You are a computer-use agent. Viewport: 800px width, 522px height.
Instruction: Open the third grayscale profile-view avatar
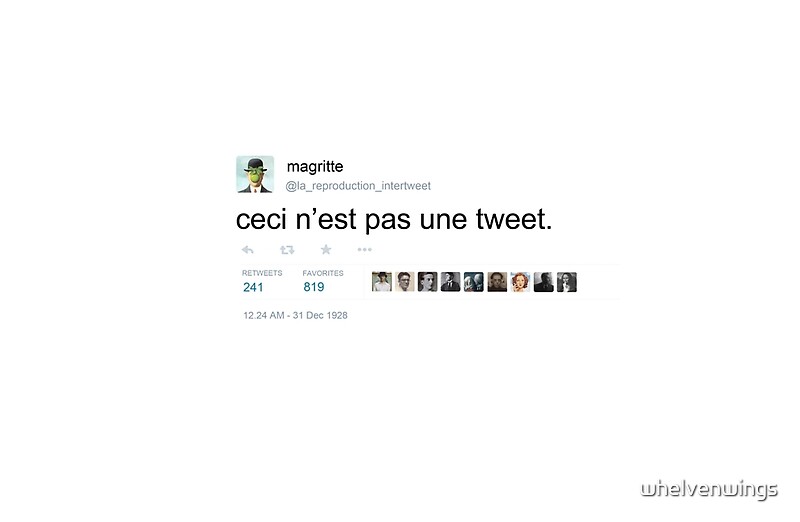[x=428, y=282]
